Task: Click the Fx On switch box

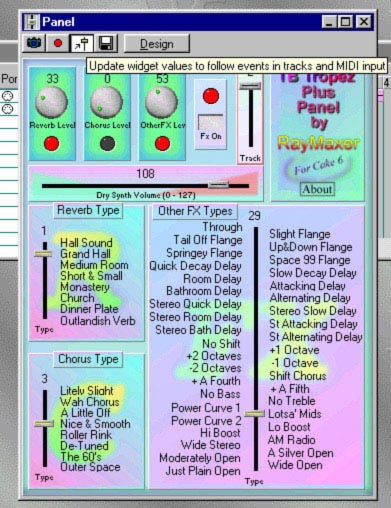Action: tap(211, 123)
